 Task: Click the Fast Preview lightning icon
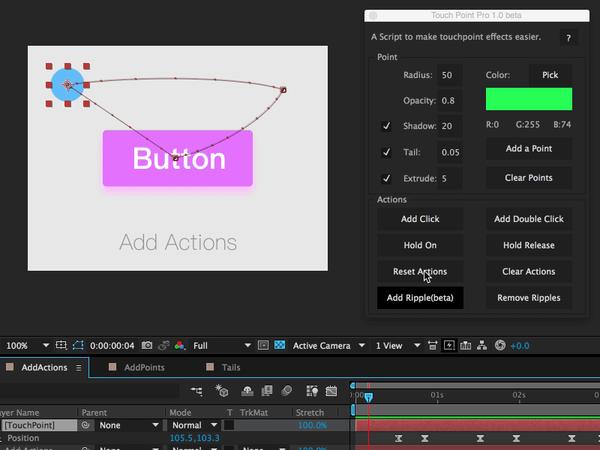point(449,346)
